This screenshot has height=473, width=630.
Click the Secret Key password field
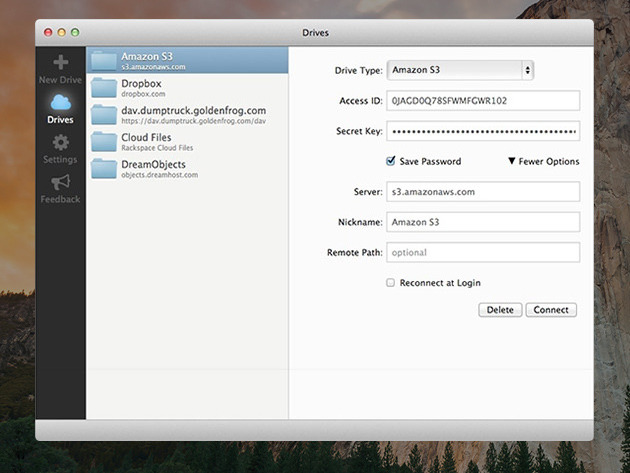tap(483, 131)
